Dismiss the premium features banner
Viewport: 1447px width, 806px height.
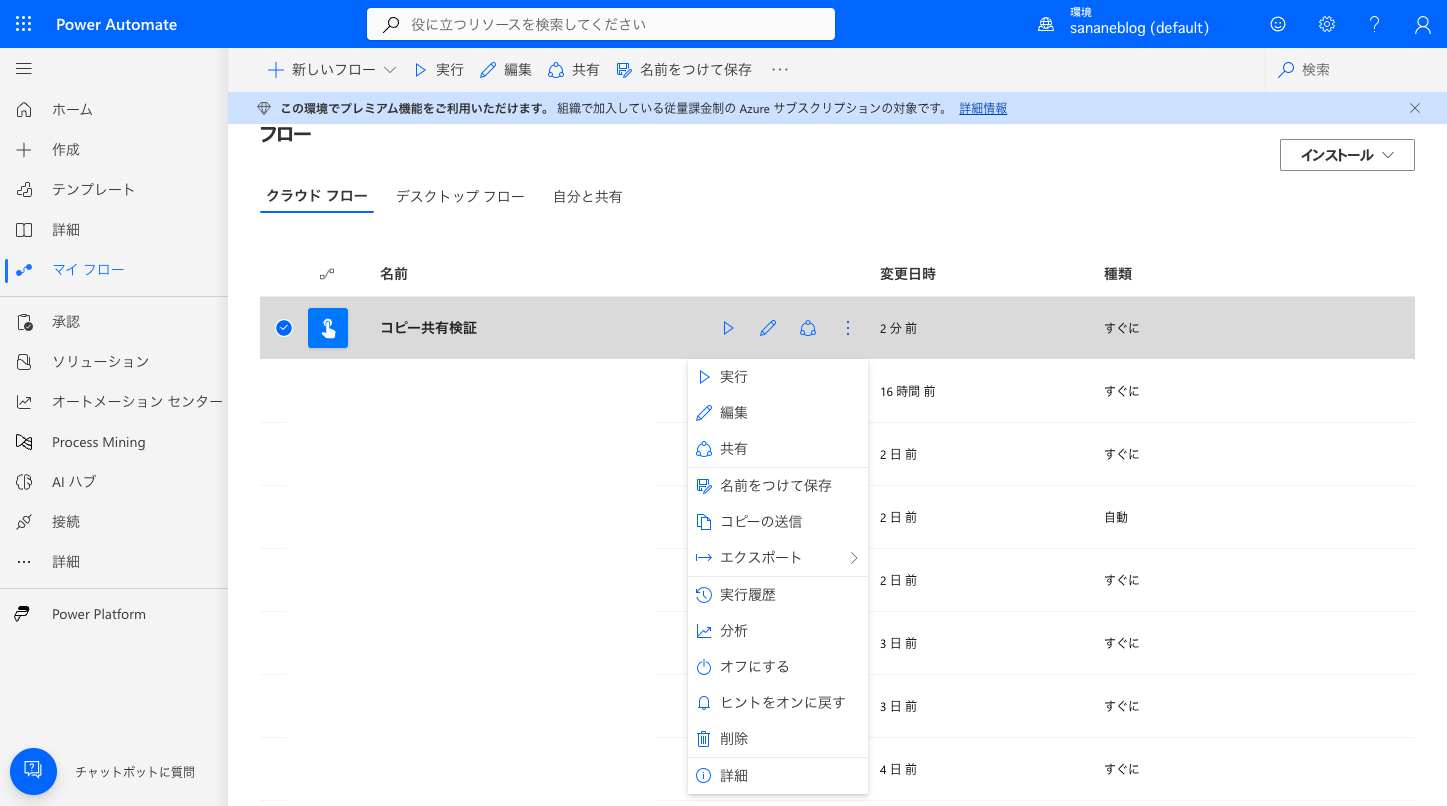(x=1414, y=108)
